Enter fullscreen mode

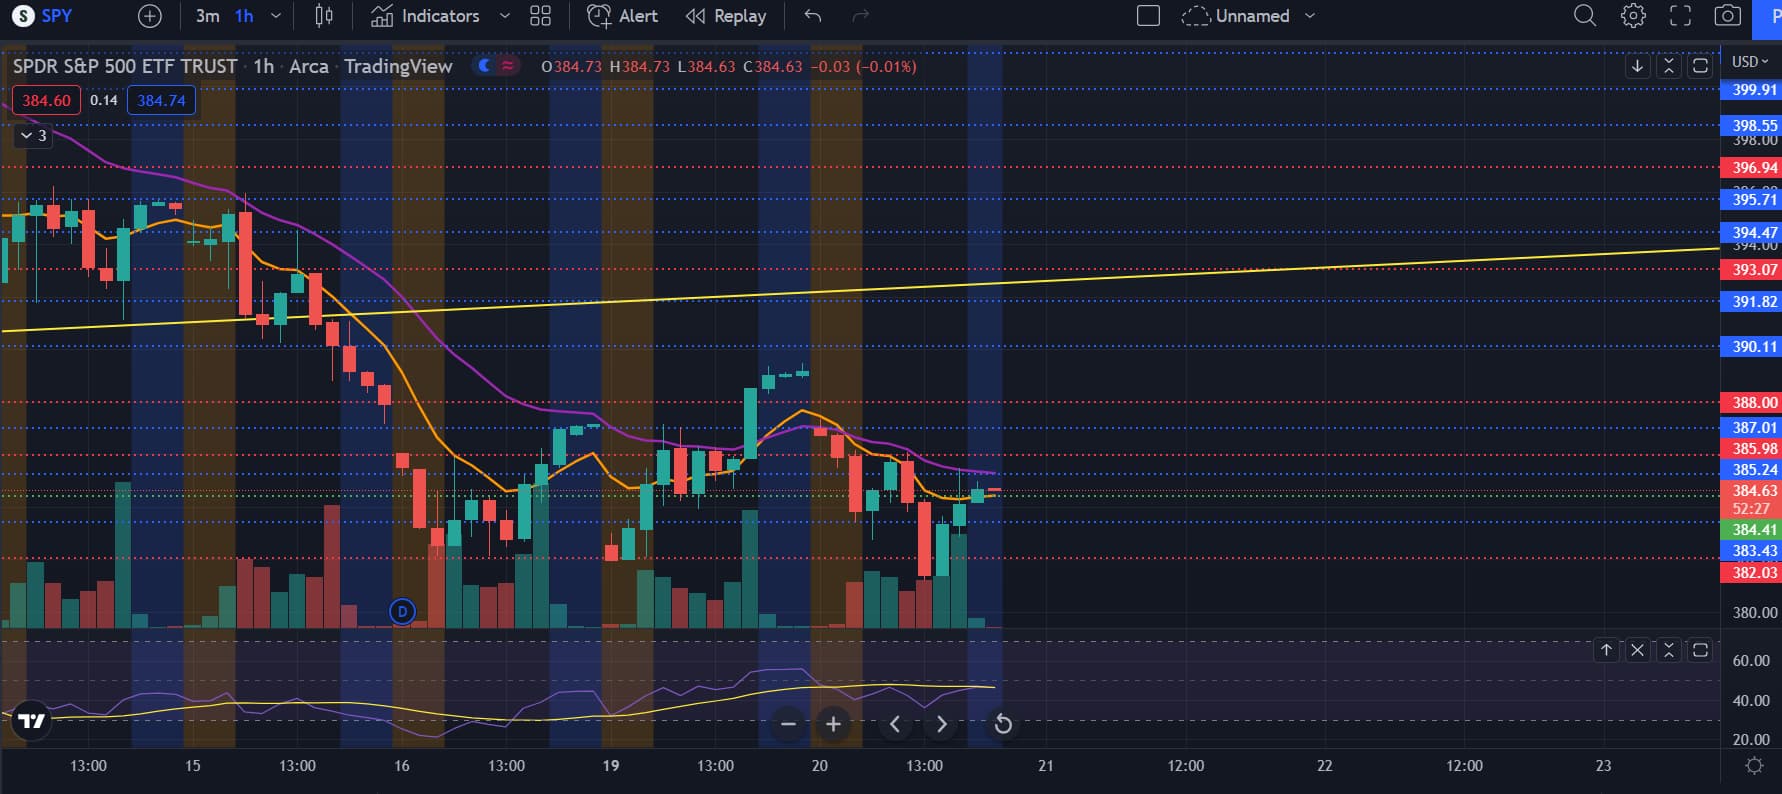click(1681, 16)
